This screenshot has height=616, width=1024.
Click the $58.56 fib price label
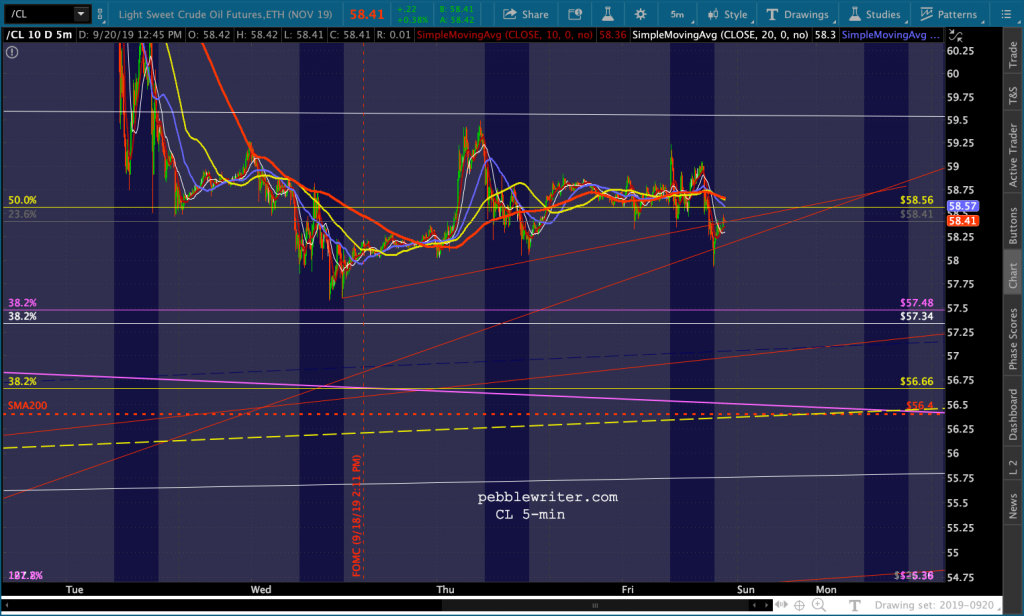tap(916, 200)
